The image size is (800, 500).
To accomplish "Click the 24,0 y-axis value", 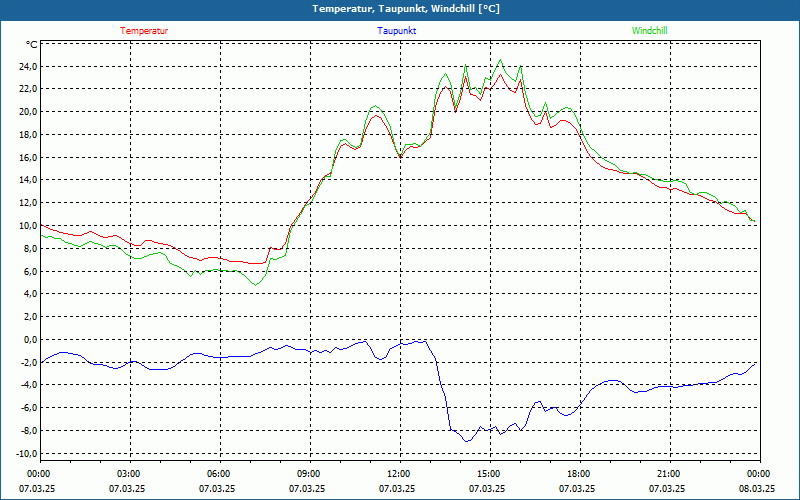I will (x=28, y=66).
